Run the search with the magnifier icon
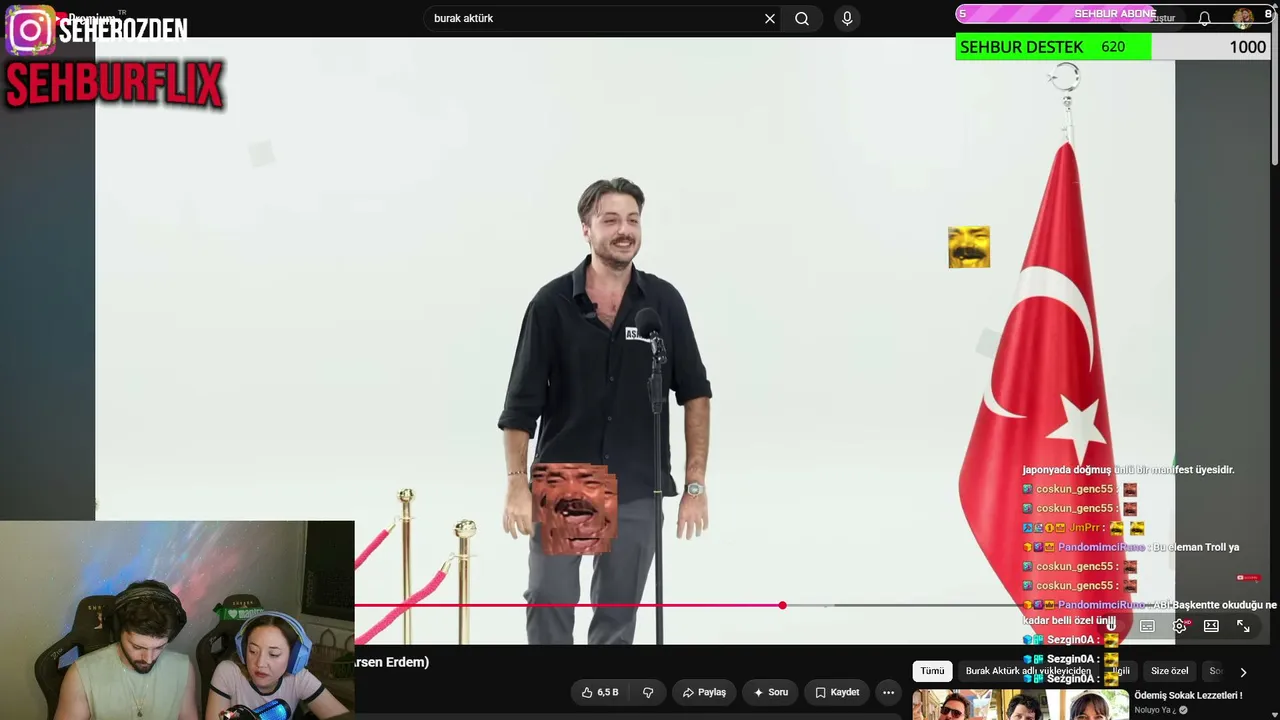Screen dimensions: 1280x720 point(802,18)
